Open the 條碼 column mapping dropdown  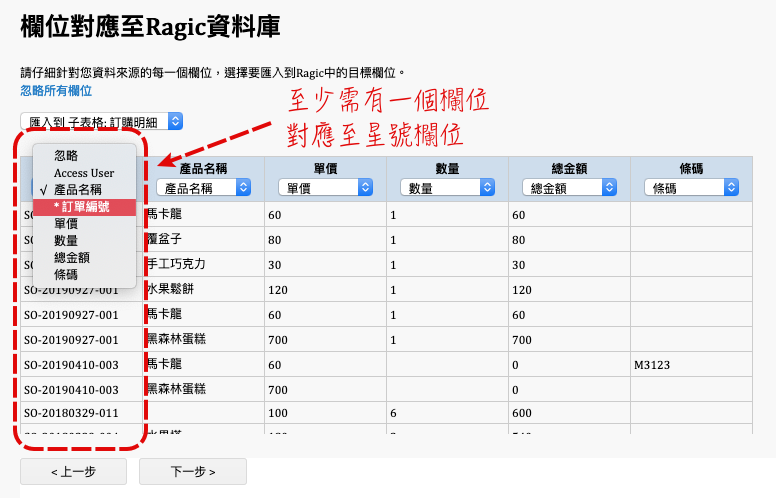[x=691, y=188]
